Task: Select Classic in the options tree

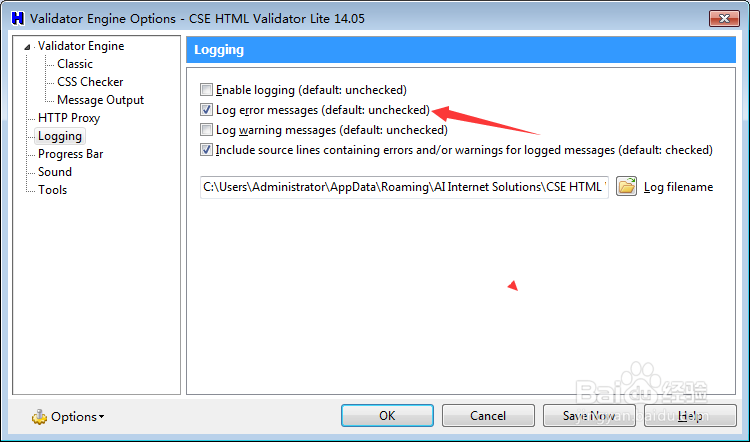Action: pos(75,64)
